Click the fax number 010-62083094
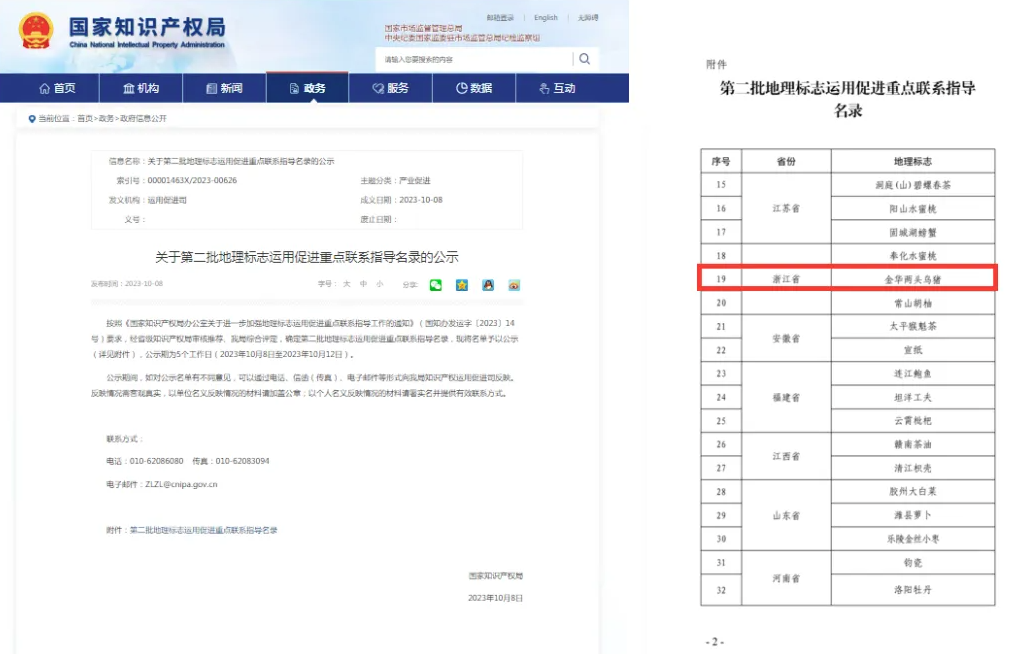Screen dimensions: 1013x654 point(242,461)
